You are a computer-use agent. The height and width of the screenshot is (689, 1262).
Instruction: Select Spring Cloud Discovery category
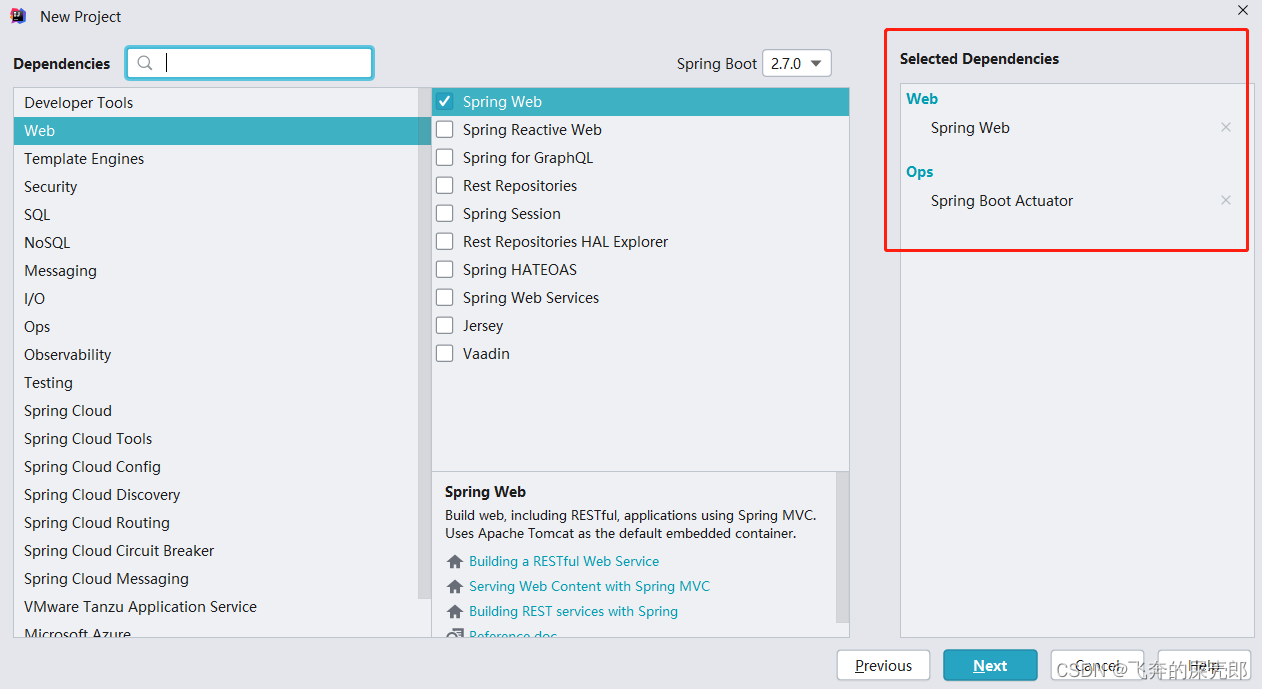[216, 495]
